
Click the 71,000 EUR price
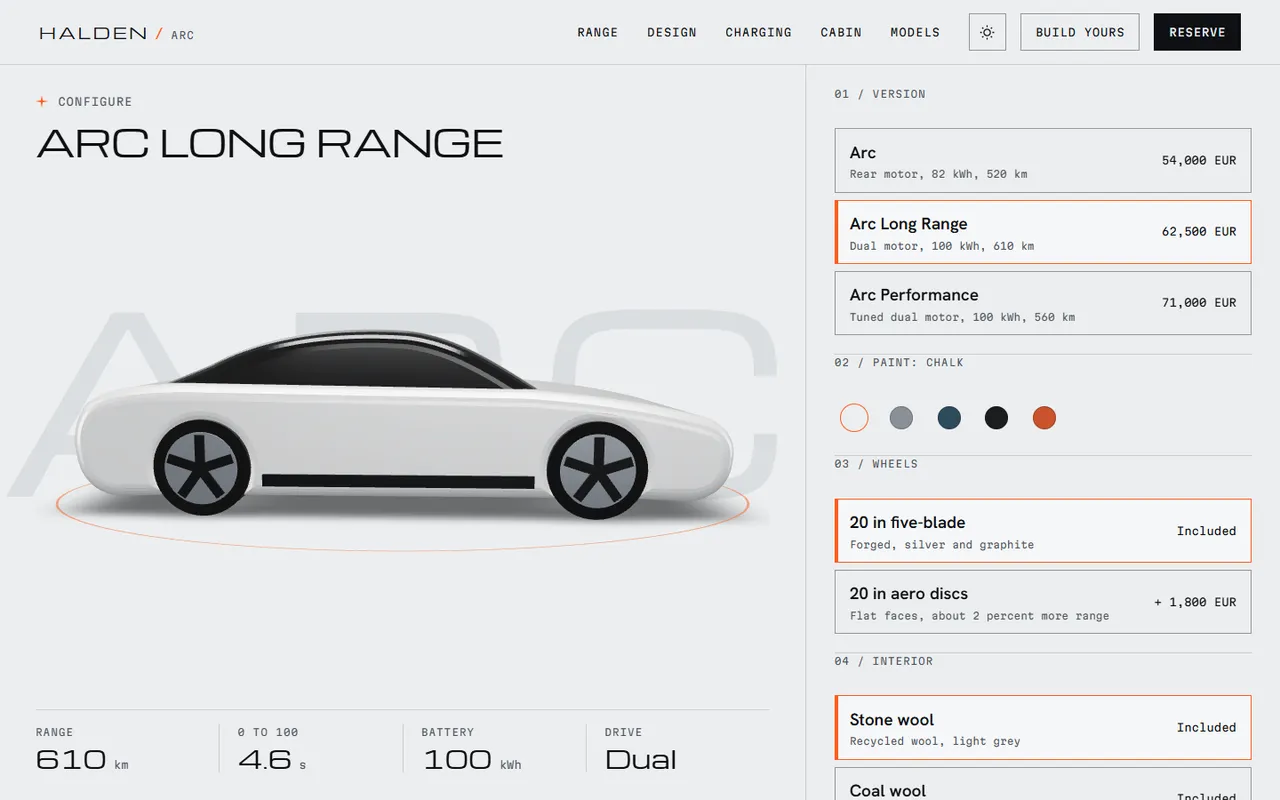[x=1199, y=303]
